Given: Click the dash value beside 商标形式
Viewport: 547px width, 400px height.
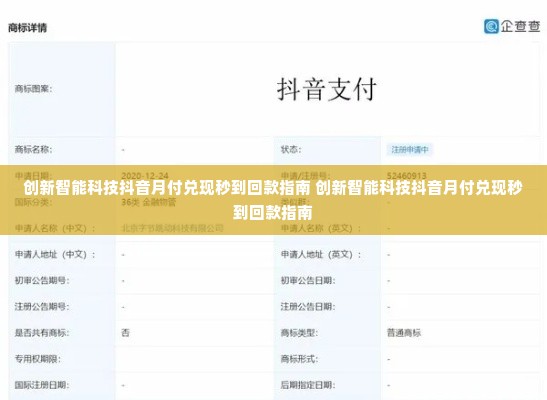Looking at the screenshot, I should 389,359.
